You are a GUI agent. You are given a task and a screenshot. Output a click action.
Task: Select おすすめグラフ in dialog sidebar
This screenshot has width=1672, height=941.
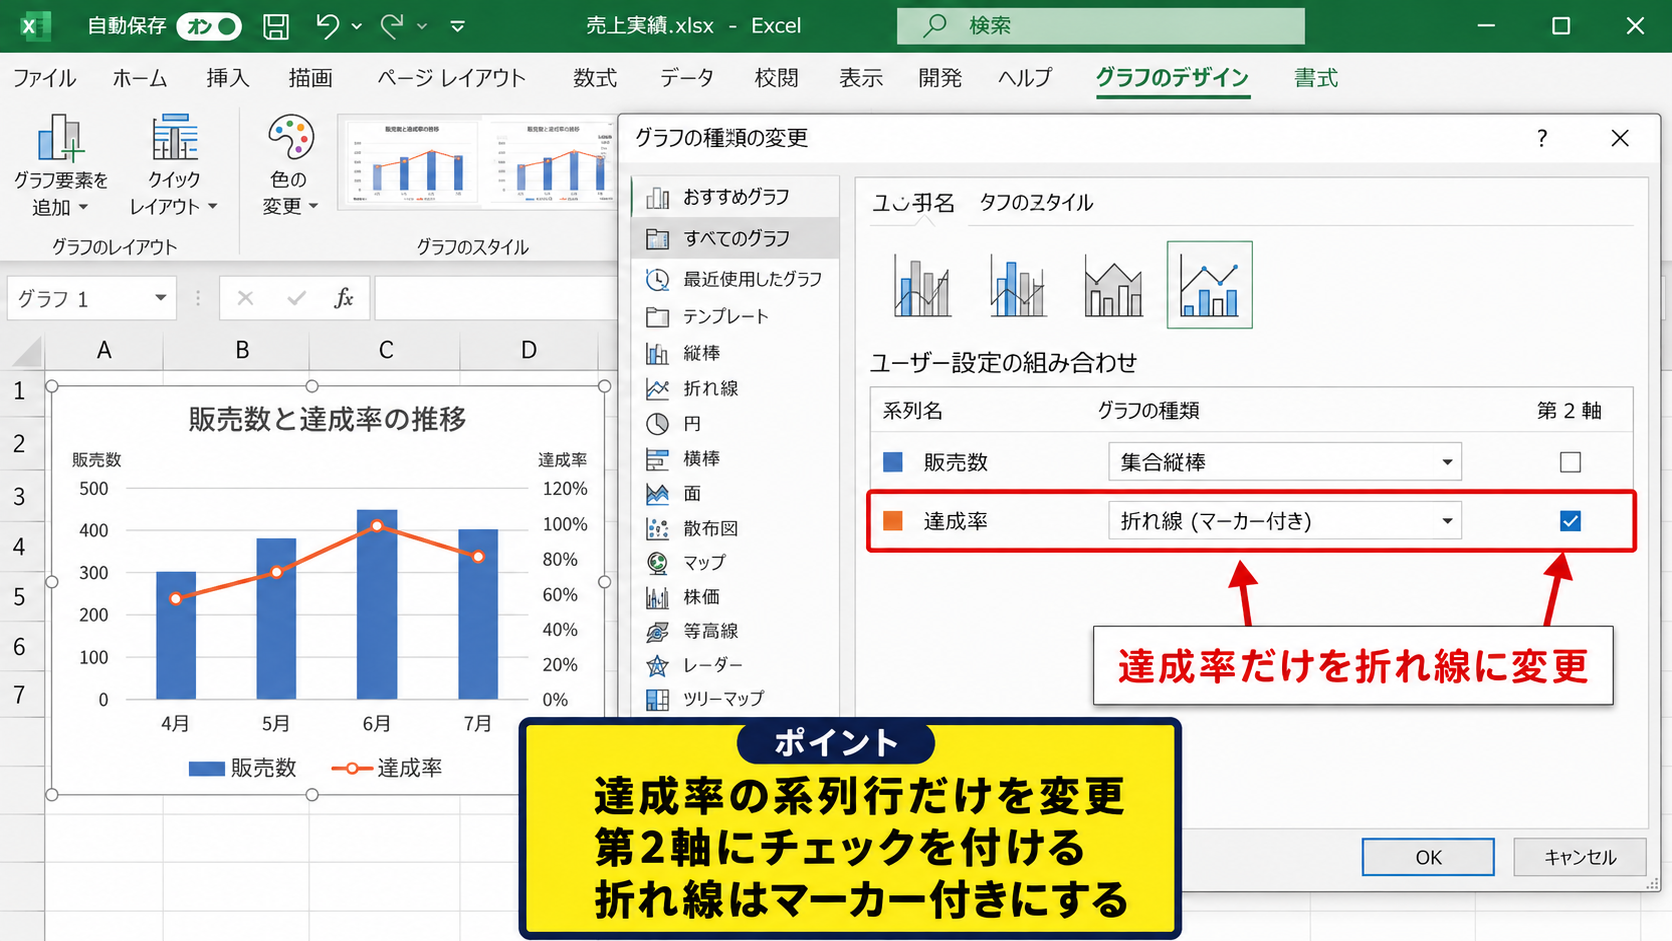pos(736,197)
